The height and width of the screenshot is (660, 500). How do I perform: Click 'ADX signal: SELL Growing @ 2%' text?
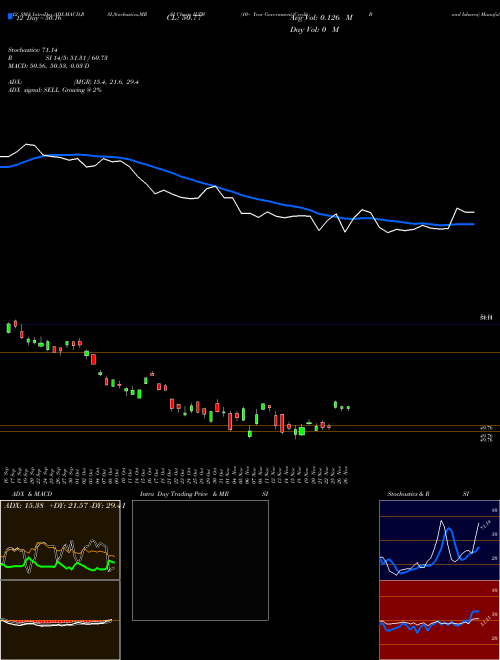pos(55,90)
